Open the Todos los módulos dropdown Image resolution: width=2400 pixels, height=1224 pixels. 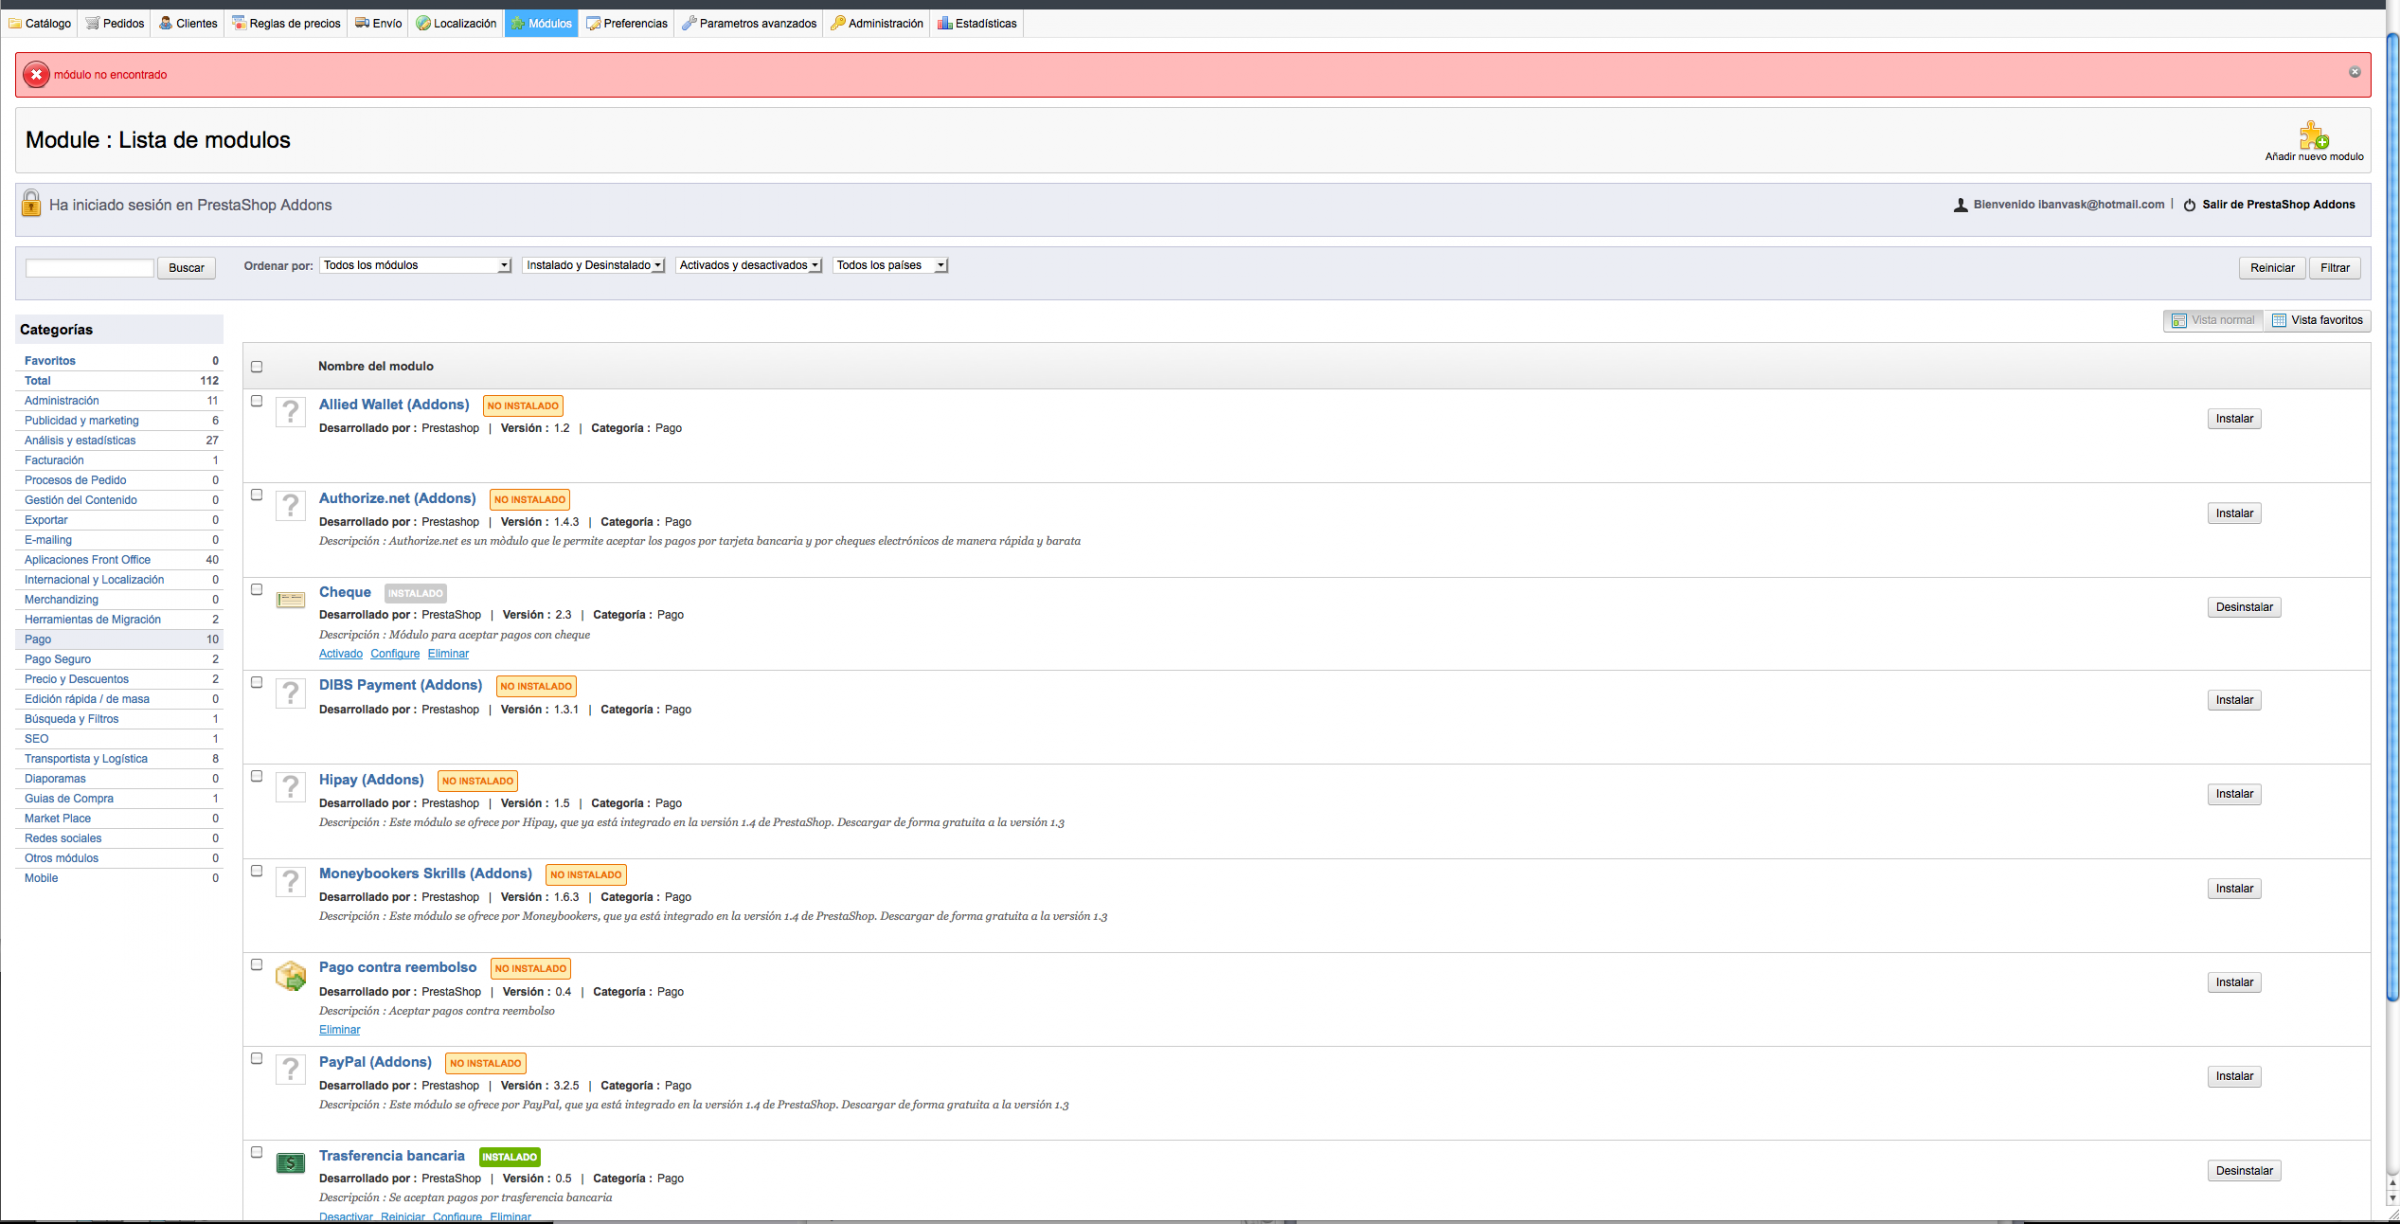pos(415,265)
